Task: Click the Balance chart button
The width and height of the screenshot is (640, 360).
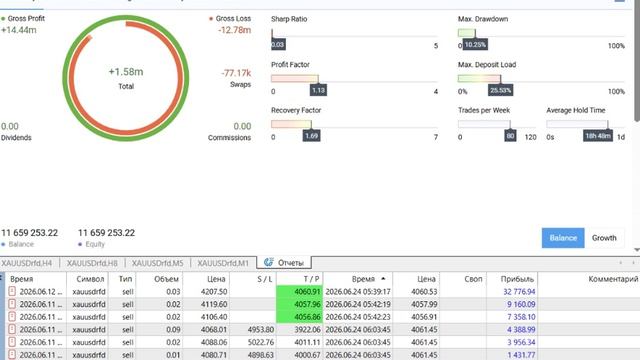Action: point(563,238)
